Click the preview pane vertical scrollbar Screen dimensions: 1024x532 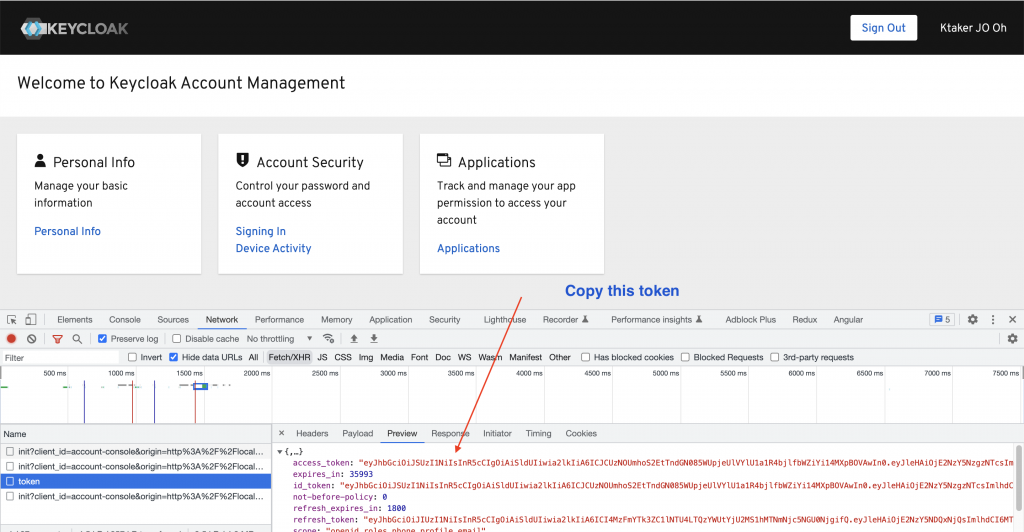click(x=1019, y=478)
